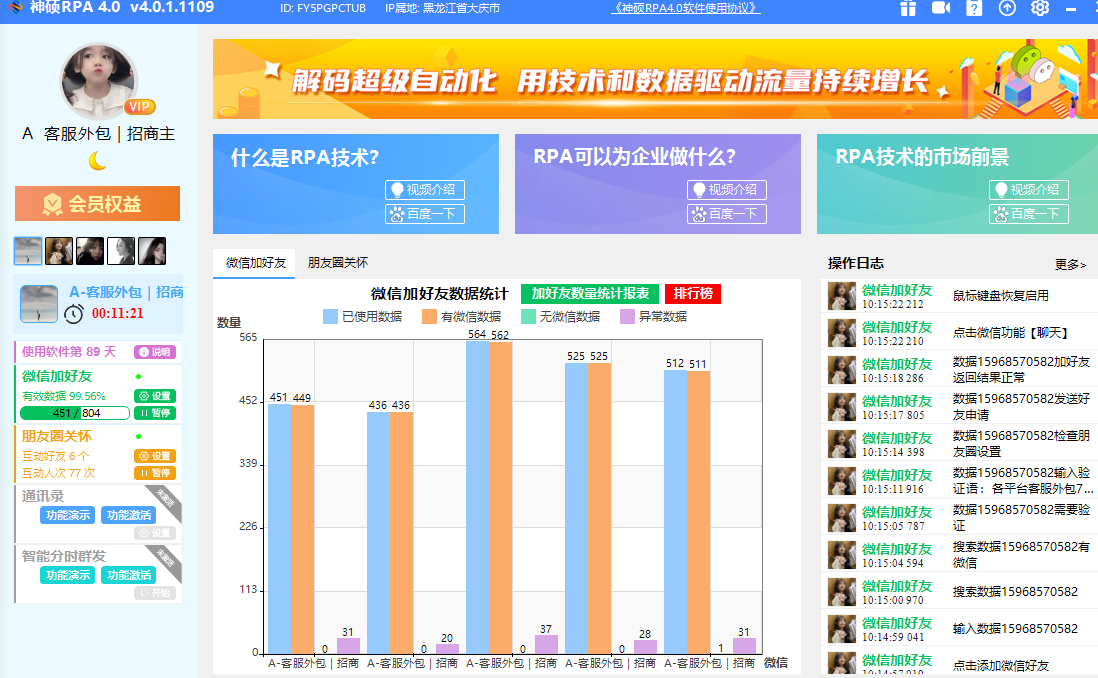
Task: Click the 无微信数据 green legend swatch
Action: 529,317
